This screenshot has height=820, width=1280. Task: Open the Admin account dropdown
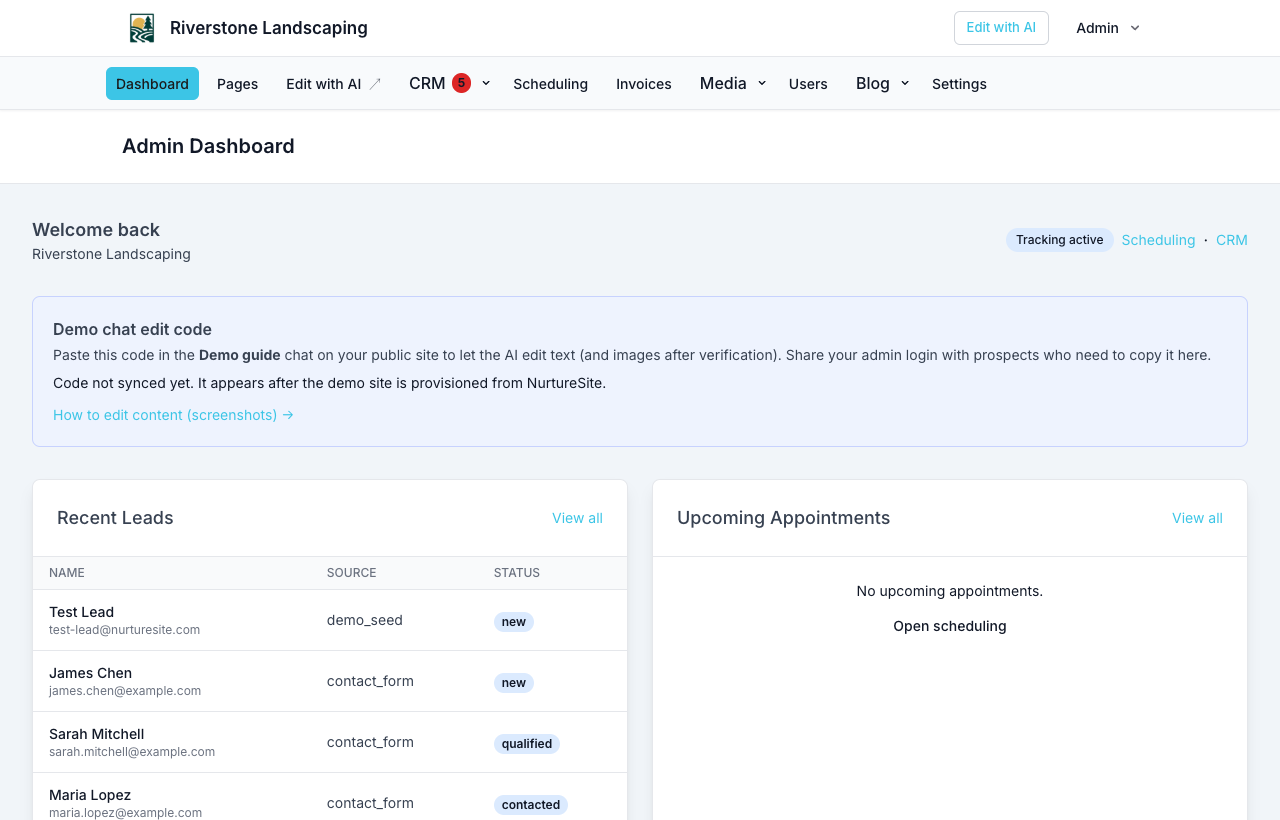click(x=1108, y=28)
